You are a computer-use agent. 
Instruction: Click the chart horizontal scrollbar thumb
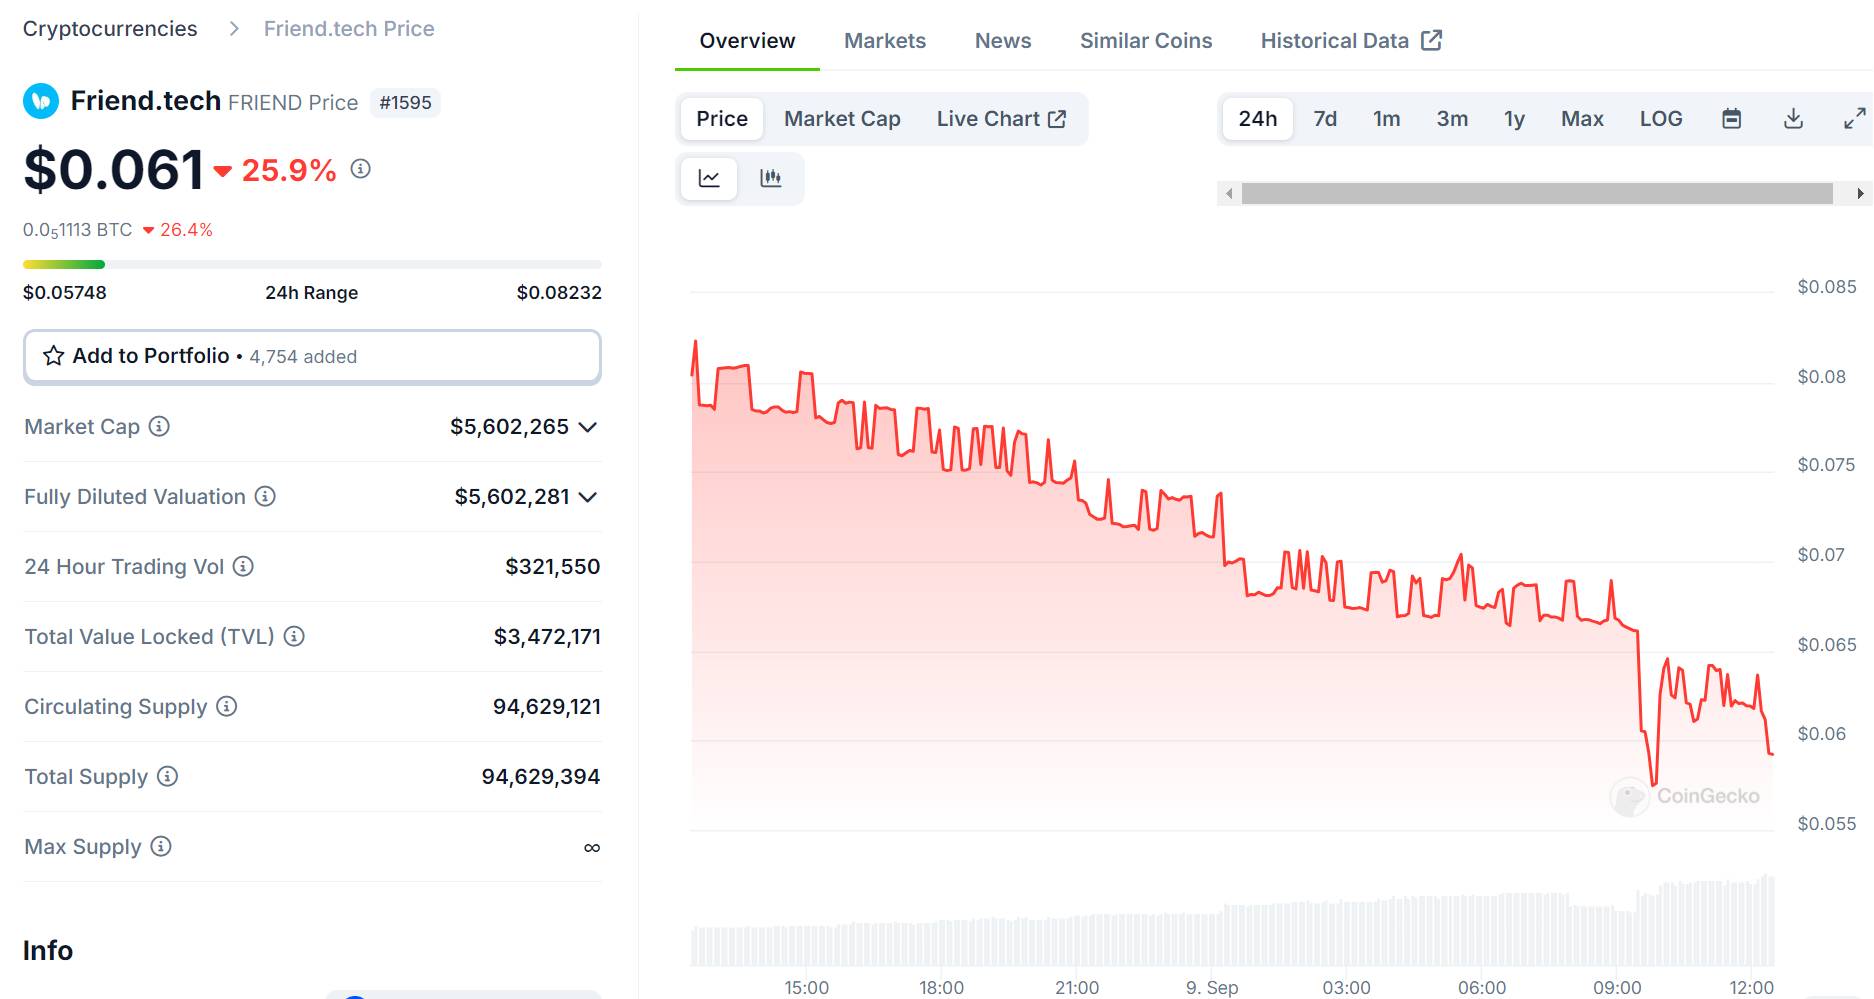pos(1537,193)
